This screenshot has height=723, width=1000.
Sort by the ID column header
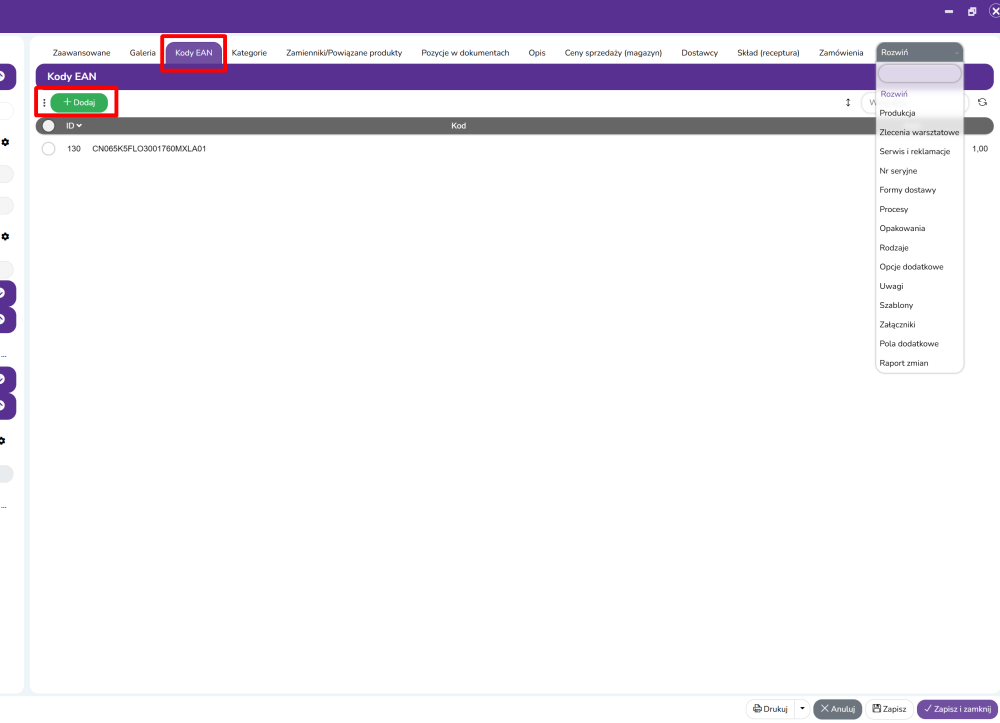tap(74, 126)
